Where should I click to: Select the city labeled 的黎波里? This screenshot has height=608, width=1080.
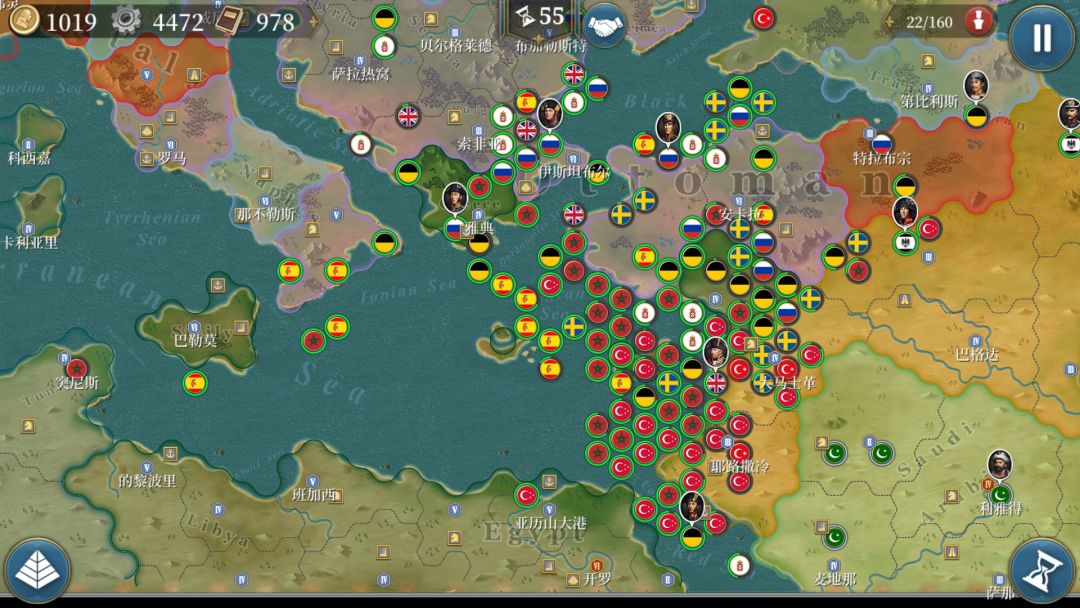tap(147, 481)
